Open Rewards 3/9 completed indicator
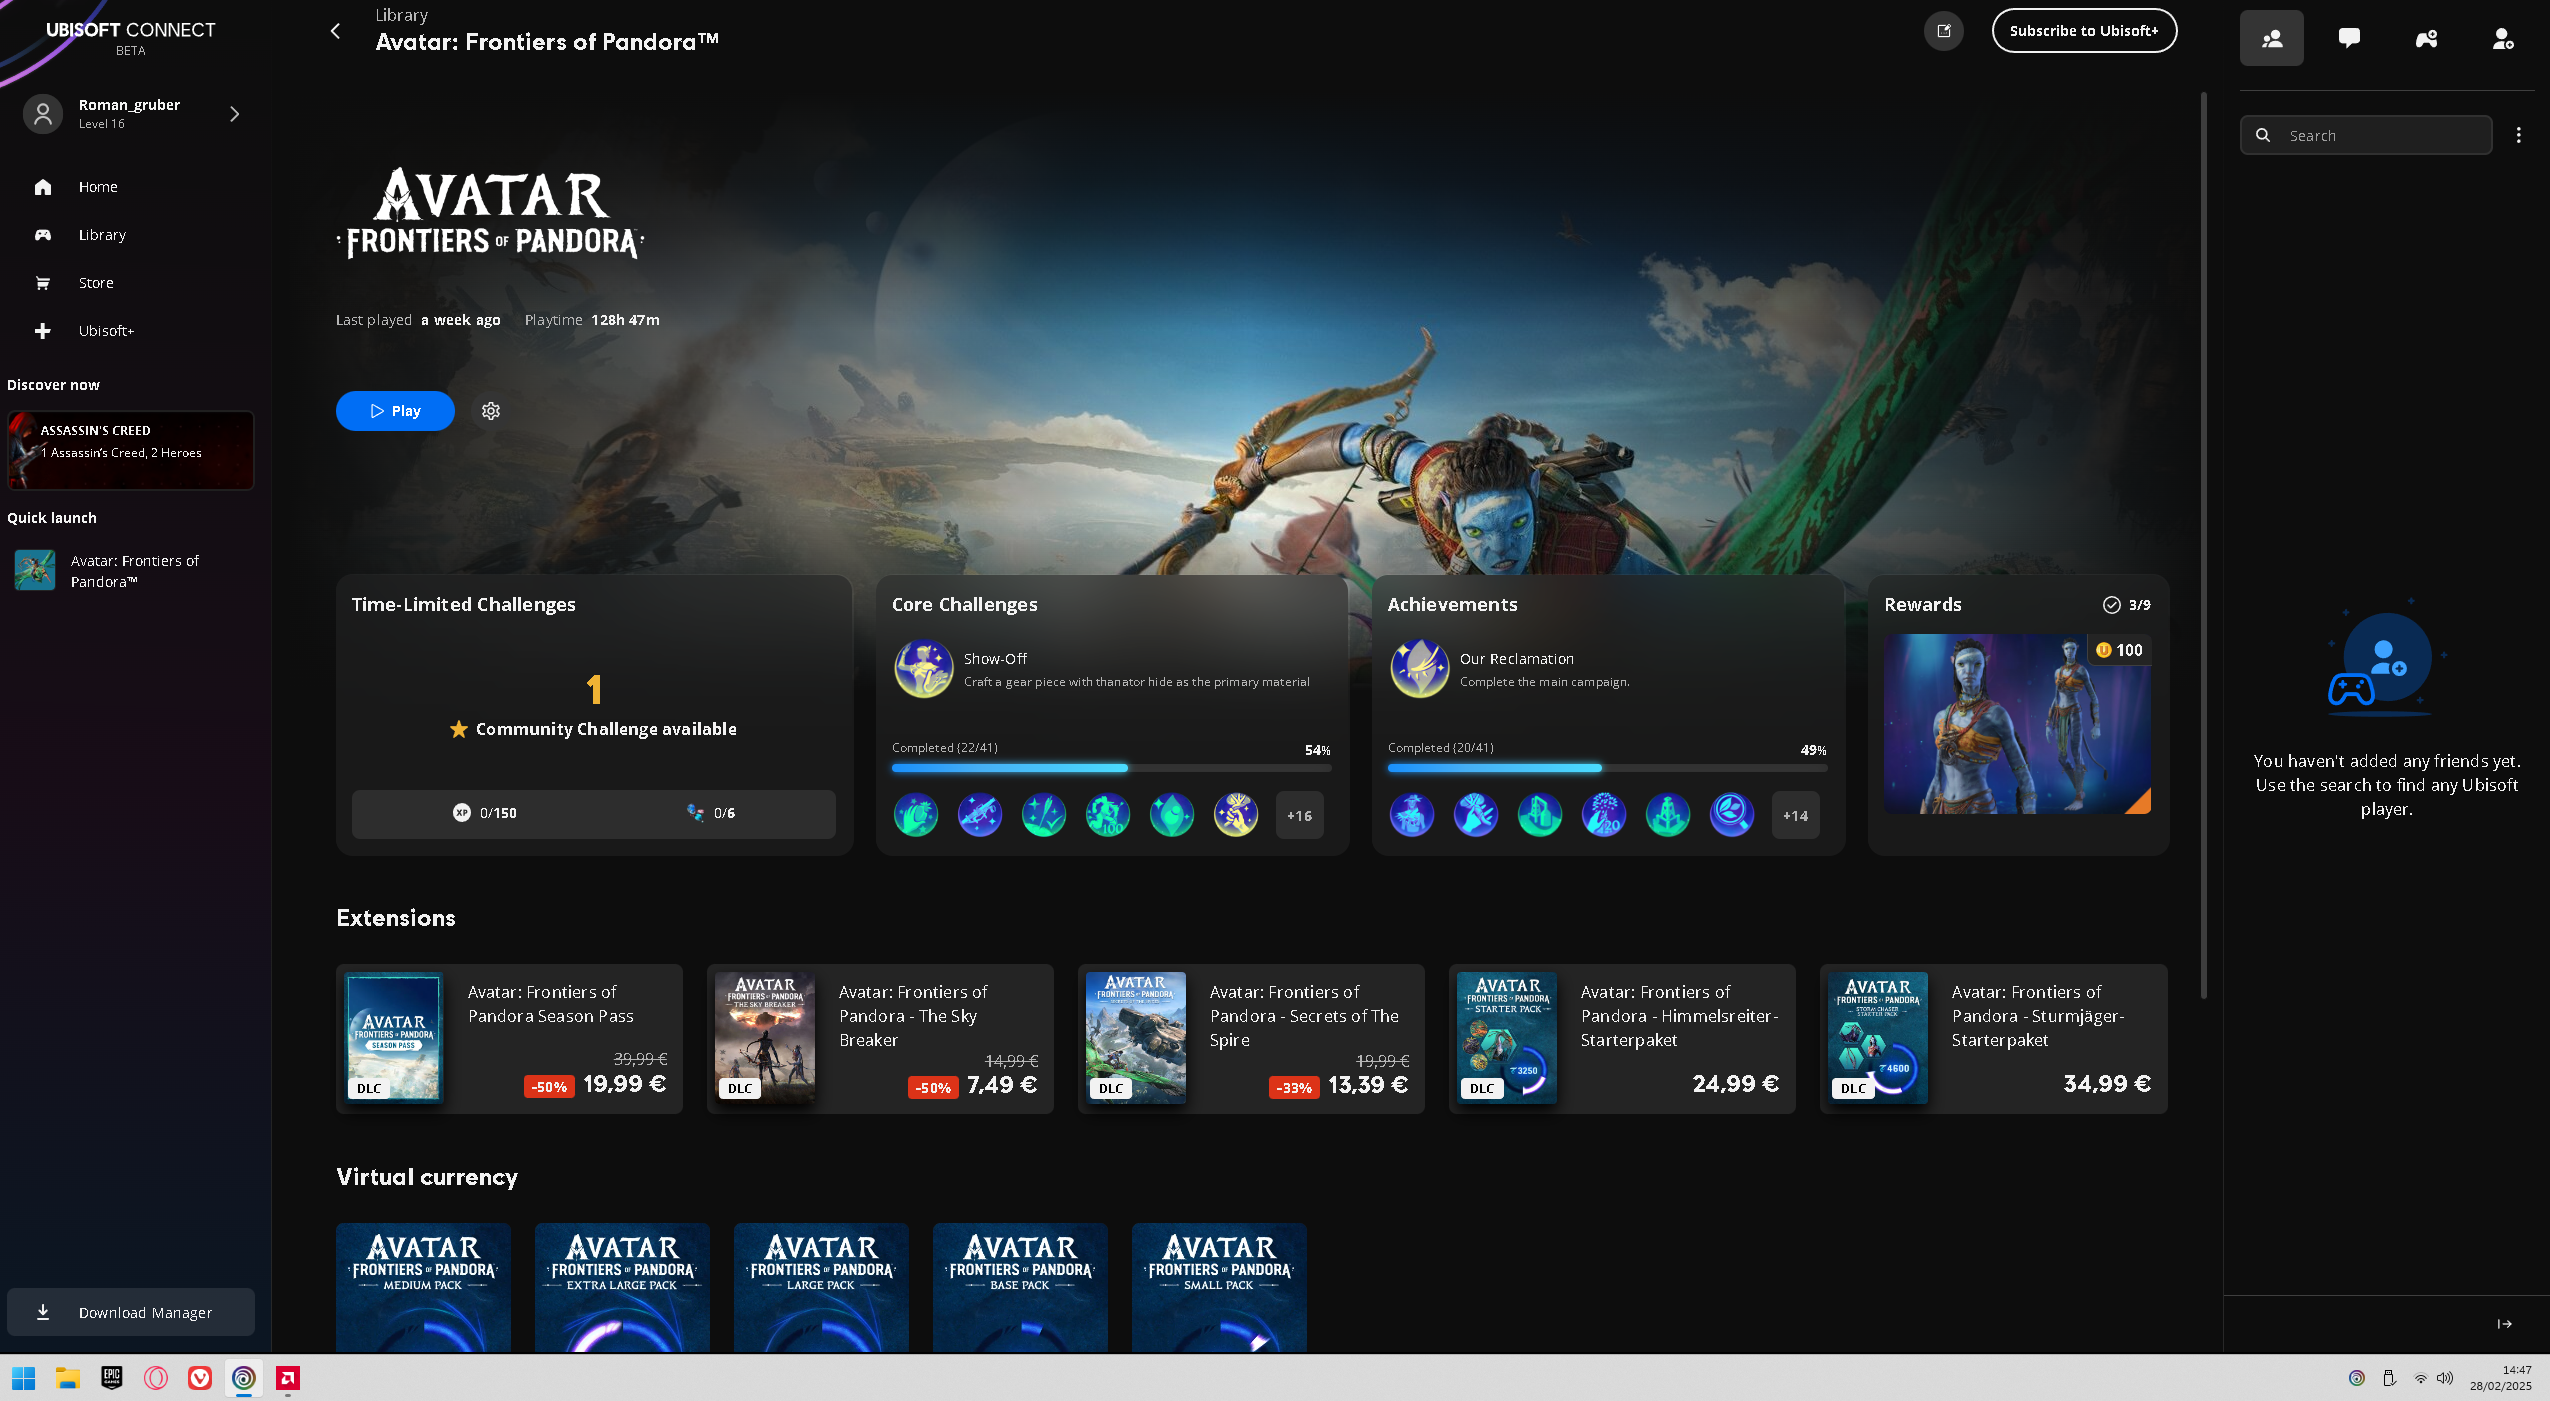Screen dimensions: 2550x1401 (x=2126, y=605)
